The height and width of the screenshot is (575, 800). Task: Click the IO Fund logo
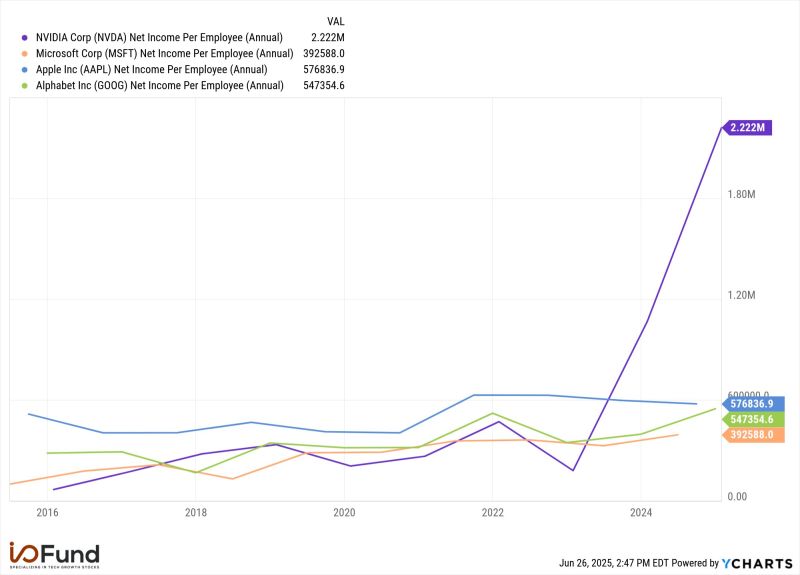click(x=54, y=554)
